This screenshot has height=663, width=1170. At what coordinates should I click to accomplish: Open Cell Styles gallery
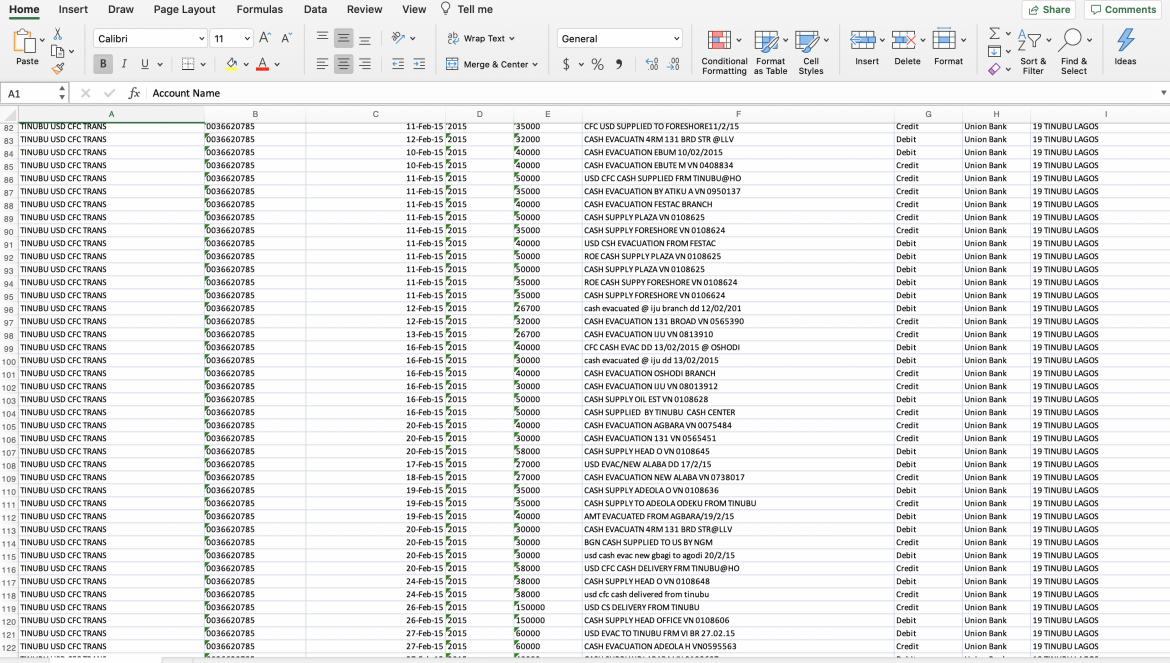(x=810, y=52)
